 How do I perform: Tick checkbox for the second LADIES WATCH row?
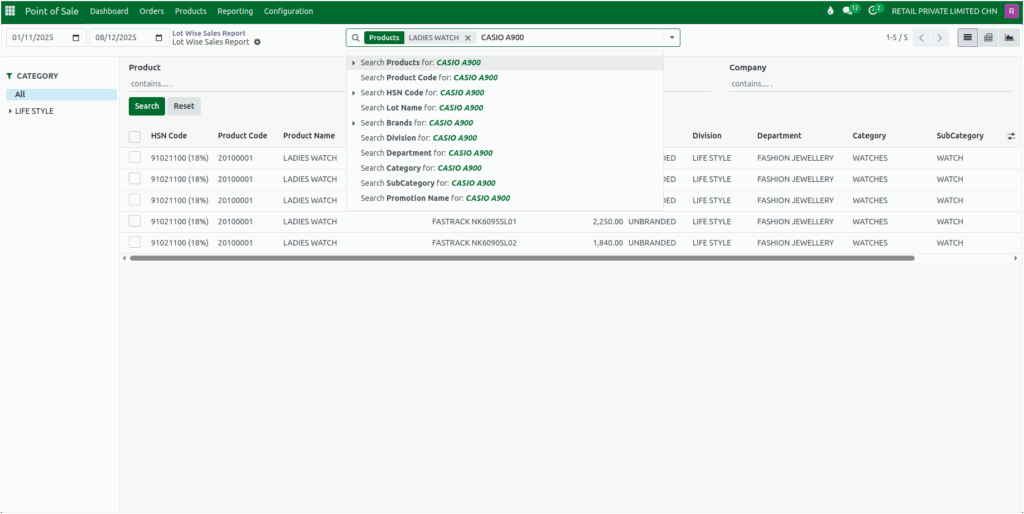[x=135, y=178]
